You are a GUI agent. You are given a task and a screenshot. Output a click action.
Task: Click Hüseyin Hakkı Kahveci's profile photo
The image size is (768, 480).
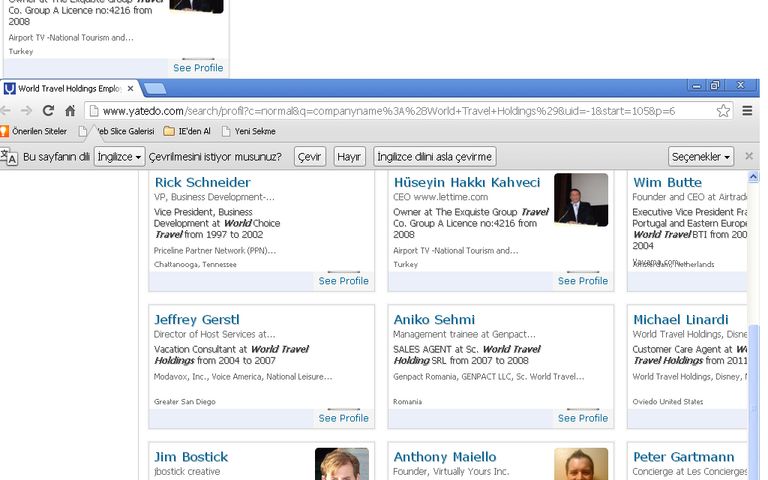(581, 200)
